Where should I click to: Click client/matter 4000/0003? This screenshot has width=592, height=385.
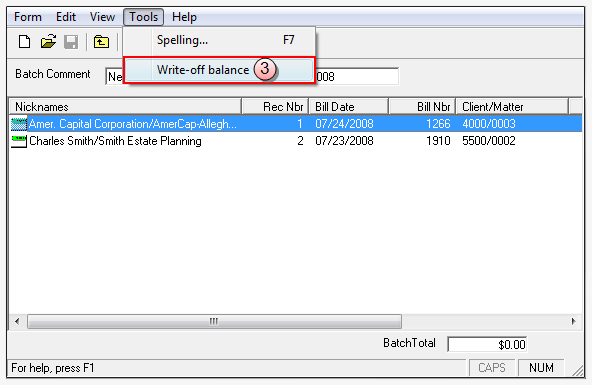[489, 124]
